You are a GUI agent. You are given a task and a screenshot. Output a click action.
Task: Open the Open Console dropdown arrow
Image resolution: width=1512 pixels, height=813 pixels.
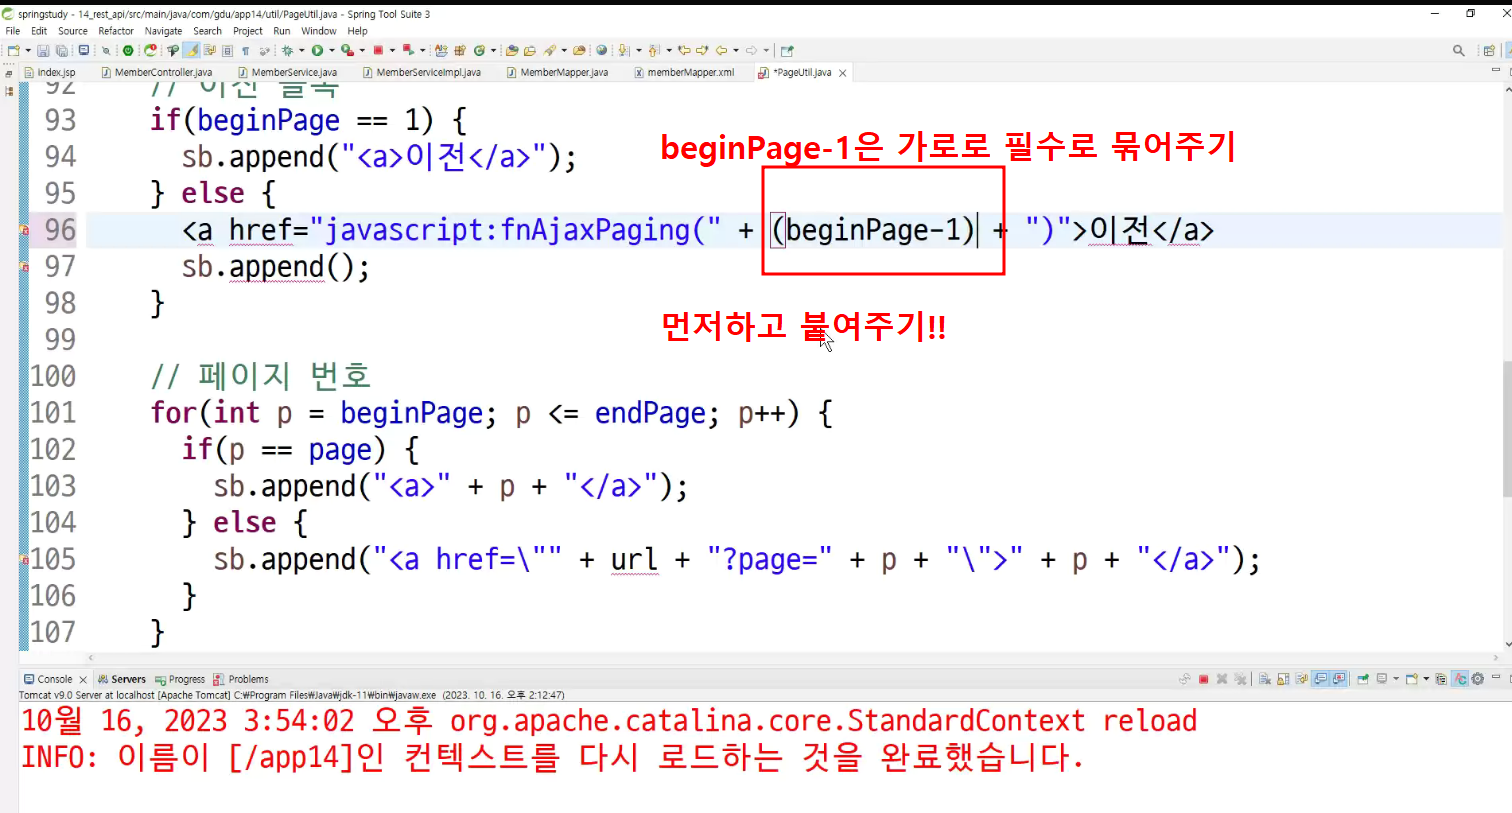pyautogui.click(x=1426, y=679)
